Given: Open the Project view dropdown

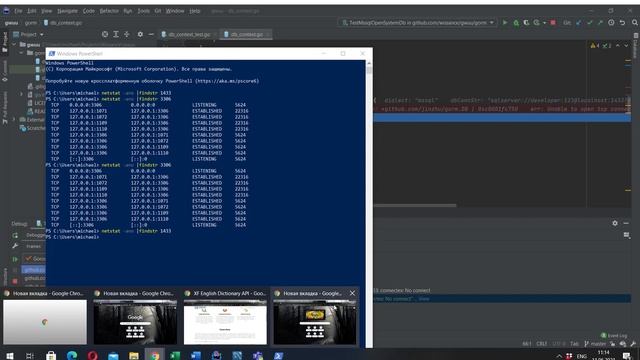Looking at the screenshot, I should [28, 34].
